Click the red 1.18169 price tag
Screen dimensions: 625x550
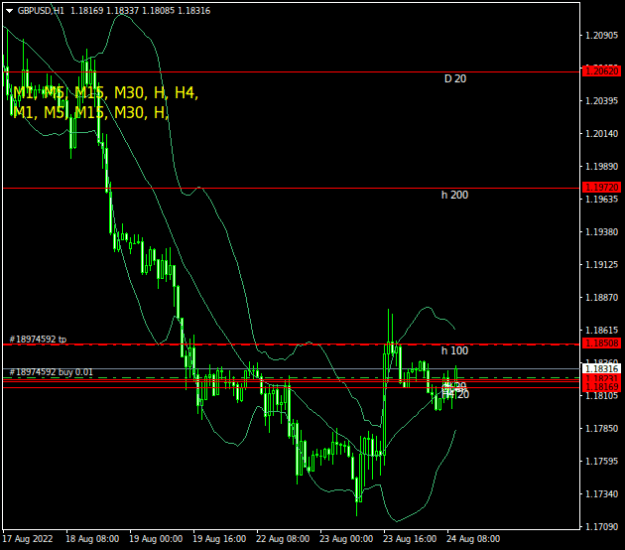(x=601, y=387)
